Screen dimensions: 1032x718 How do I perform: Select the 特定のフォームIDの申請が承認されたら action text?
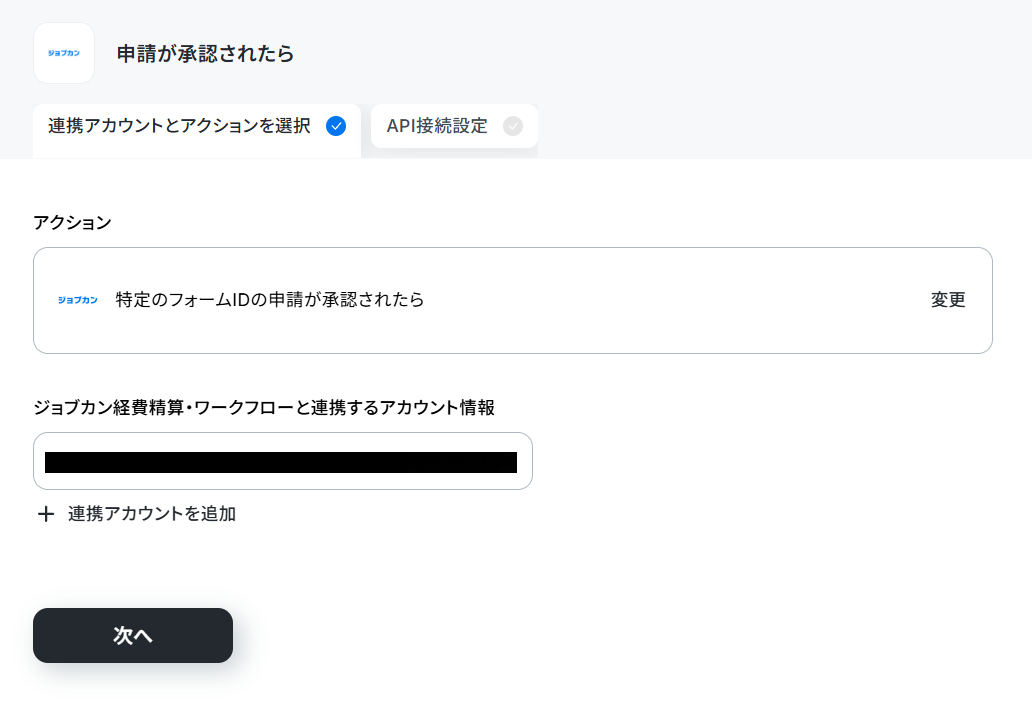270,300
